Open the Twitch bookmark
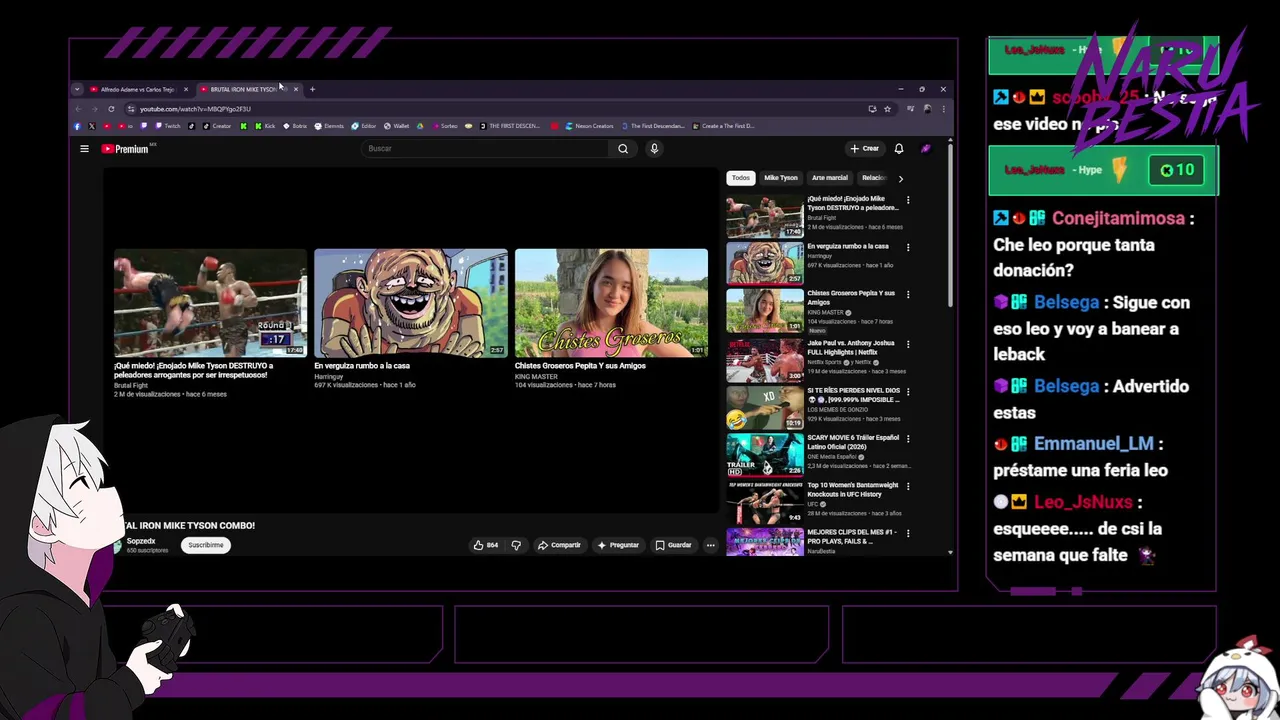Viewport: 1280px width, 720px height. tap(167, 126)
